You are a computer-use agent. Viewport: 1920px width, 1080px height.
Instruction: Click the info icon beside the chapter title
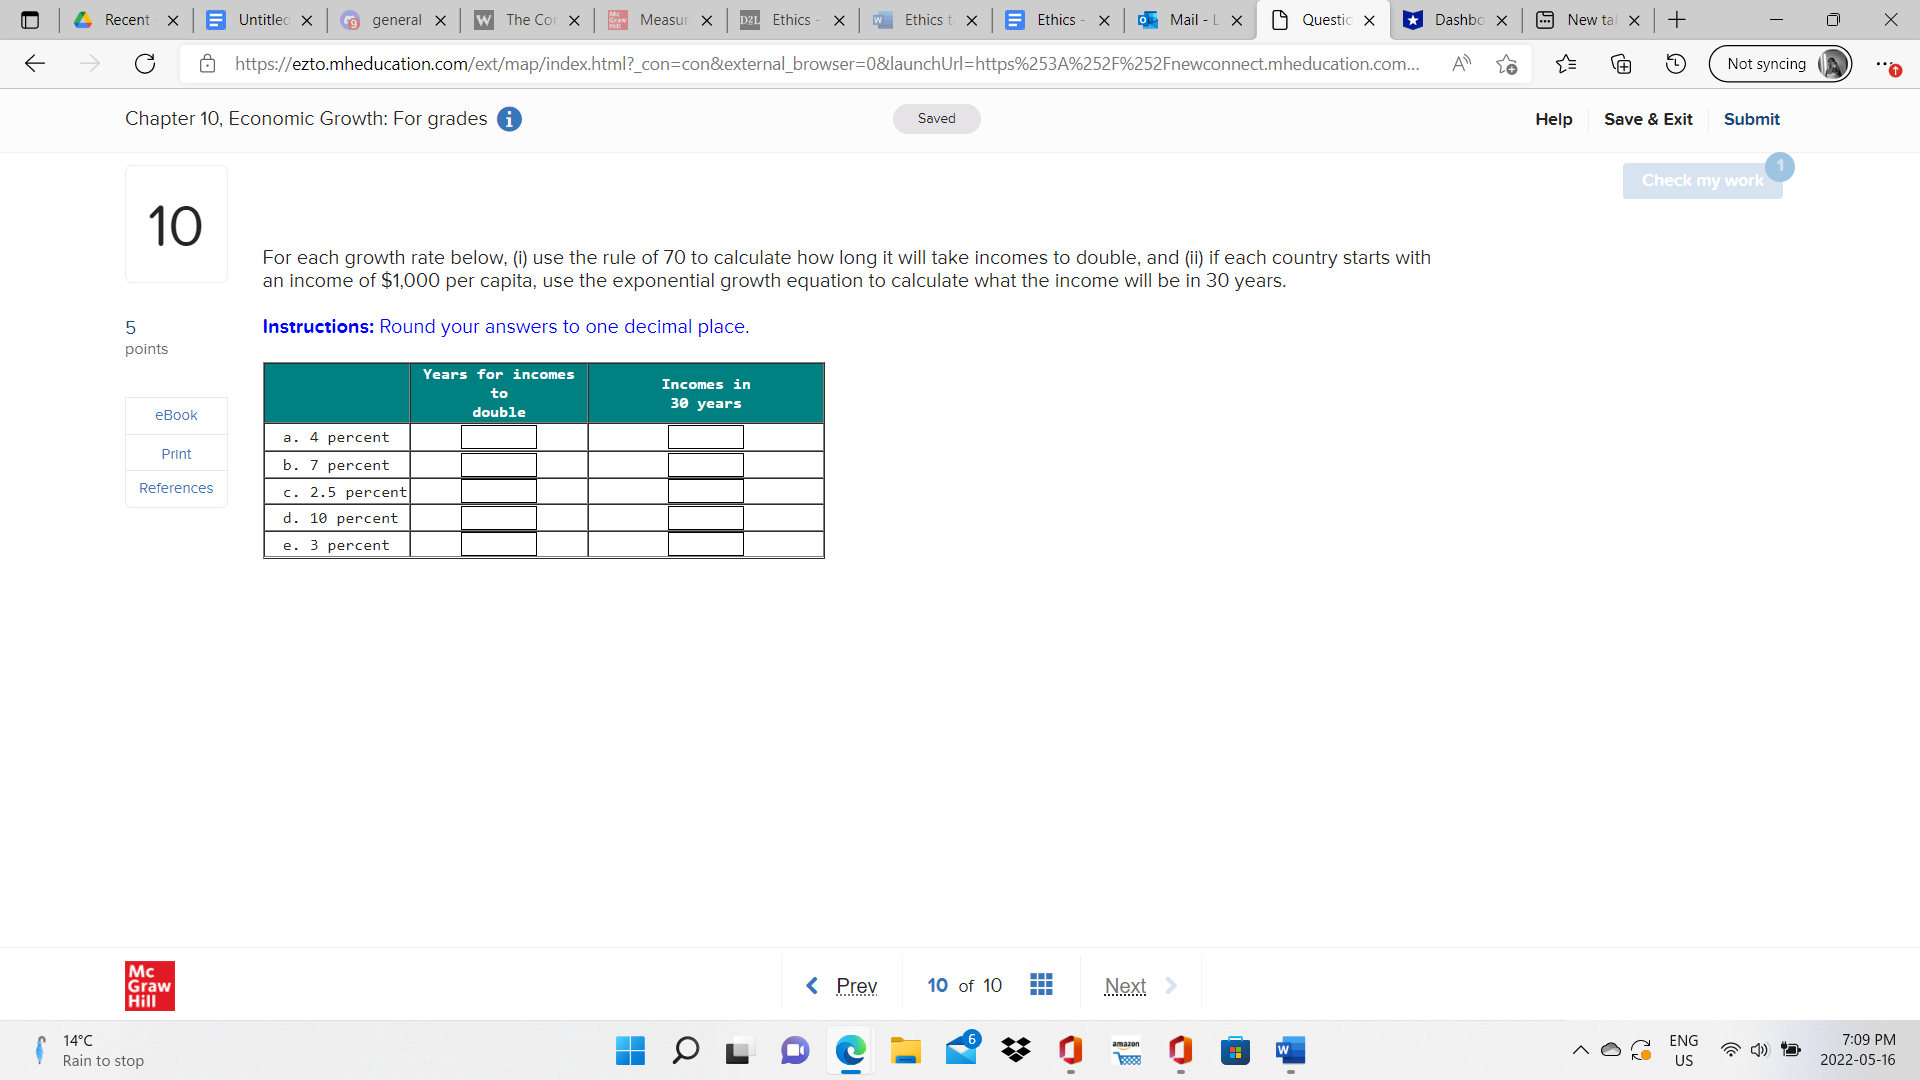tap(509, 118)
